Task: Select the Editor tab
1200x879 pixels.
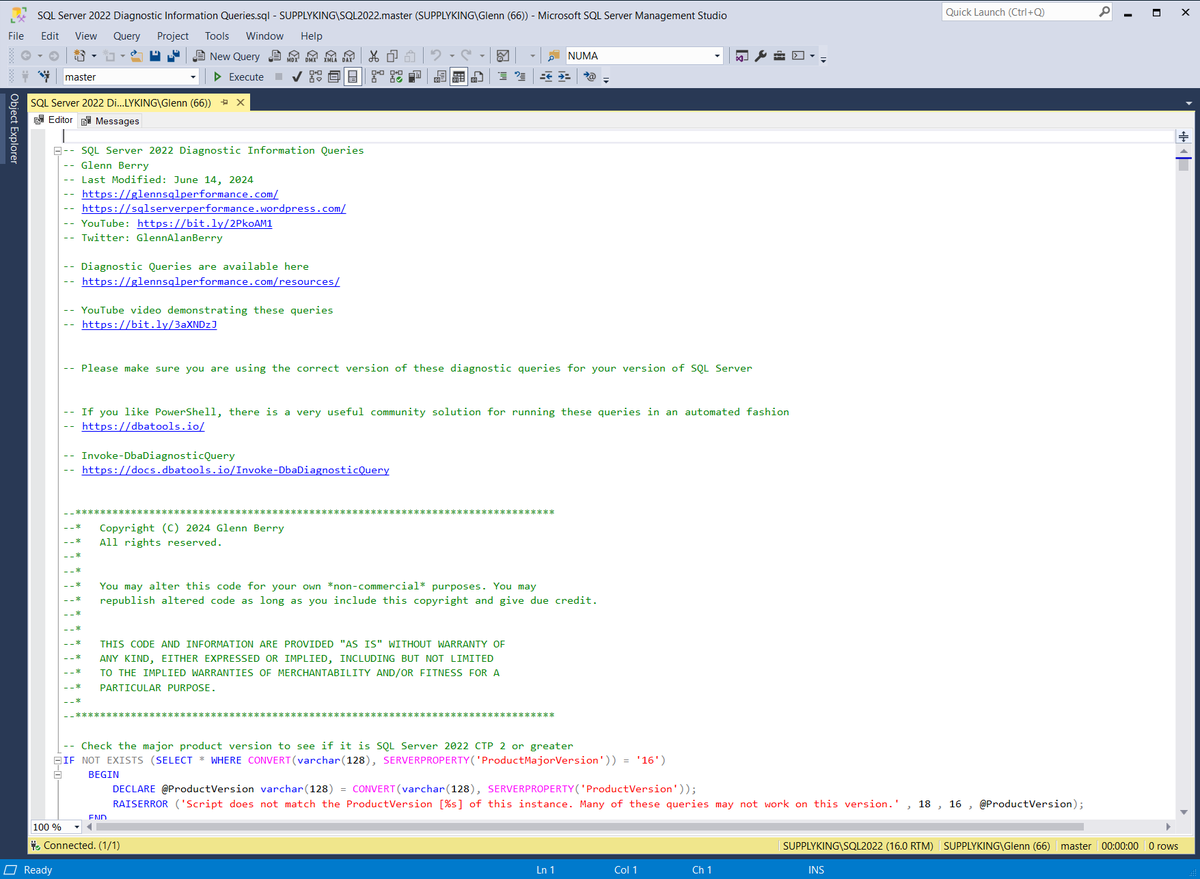Action: 54,120
